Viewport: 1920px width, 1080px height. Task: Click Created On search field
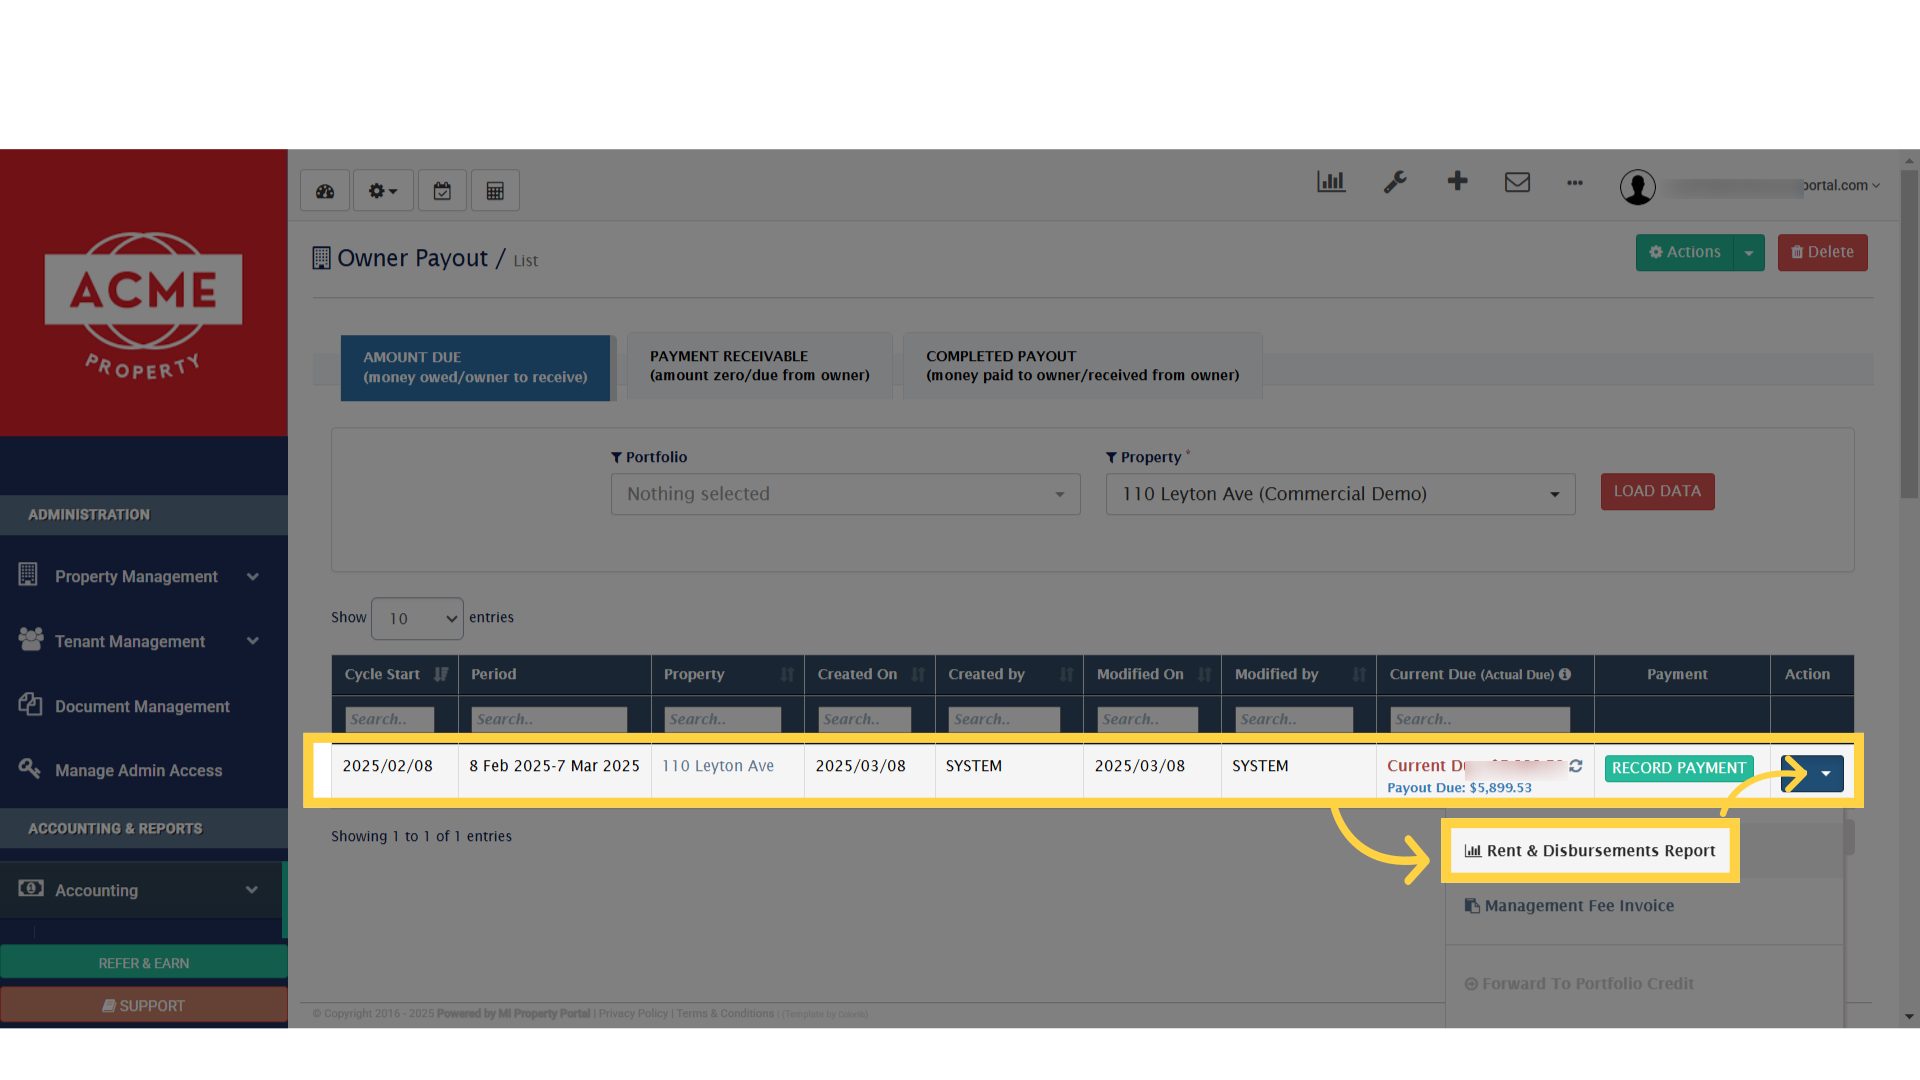click(x=865, y=719)
